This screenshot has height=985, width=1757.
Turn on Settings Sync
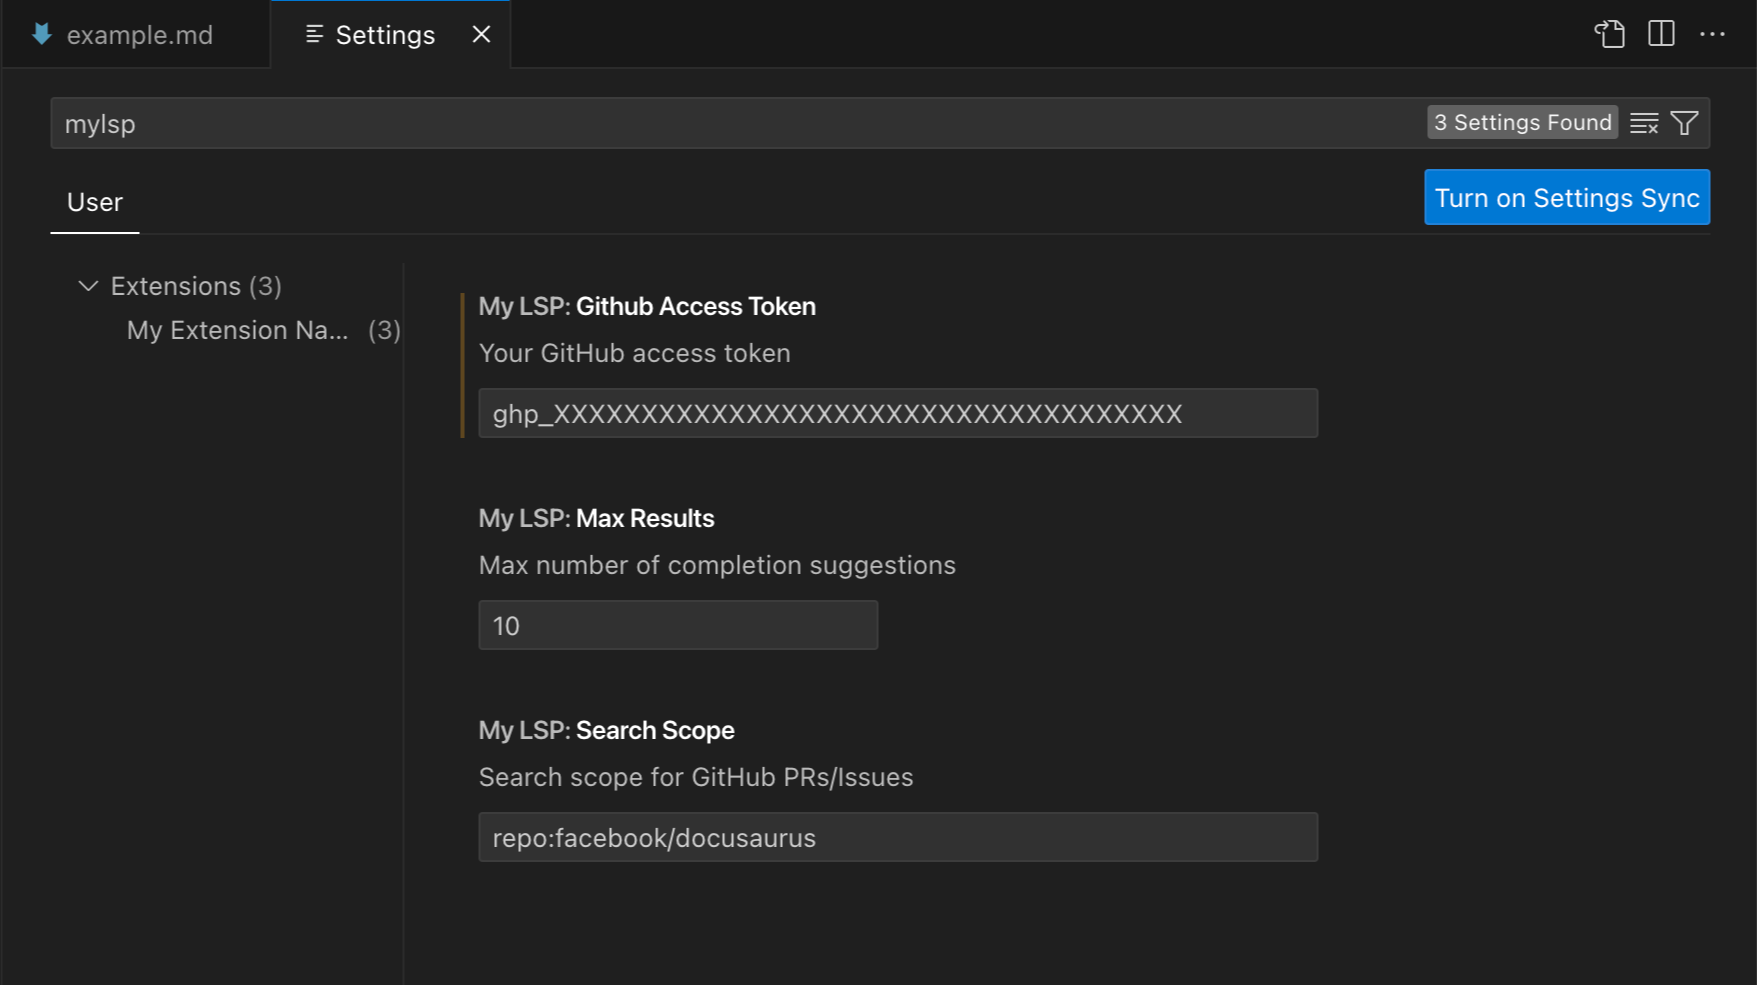1567,197
